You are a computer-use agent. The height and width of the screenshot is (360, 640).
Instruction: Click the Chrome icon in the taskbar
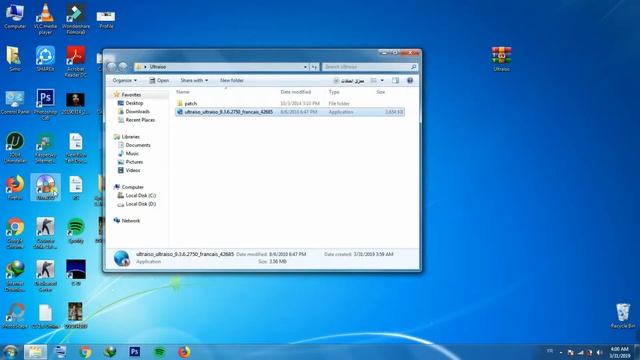(85, 352)
